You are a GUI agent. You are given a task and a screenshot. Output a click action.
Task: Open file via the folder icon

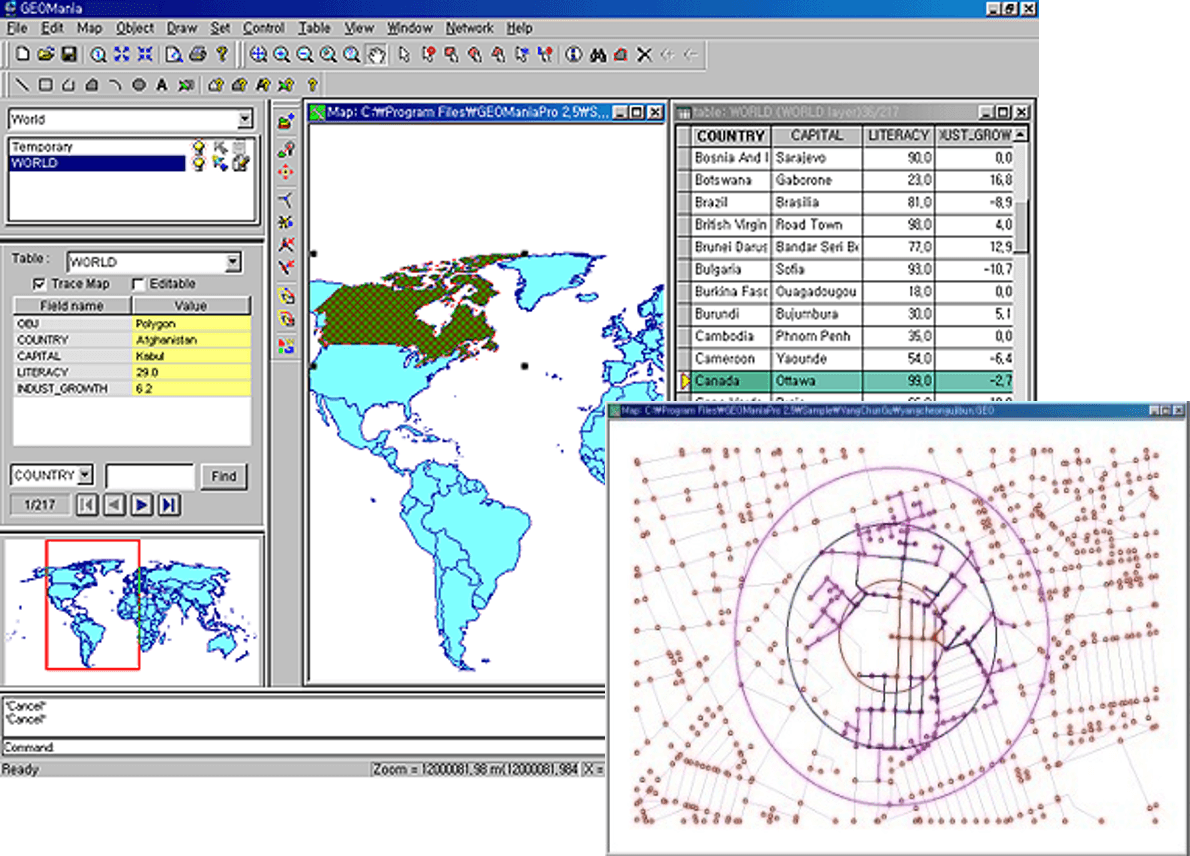46,54
